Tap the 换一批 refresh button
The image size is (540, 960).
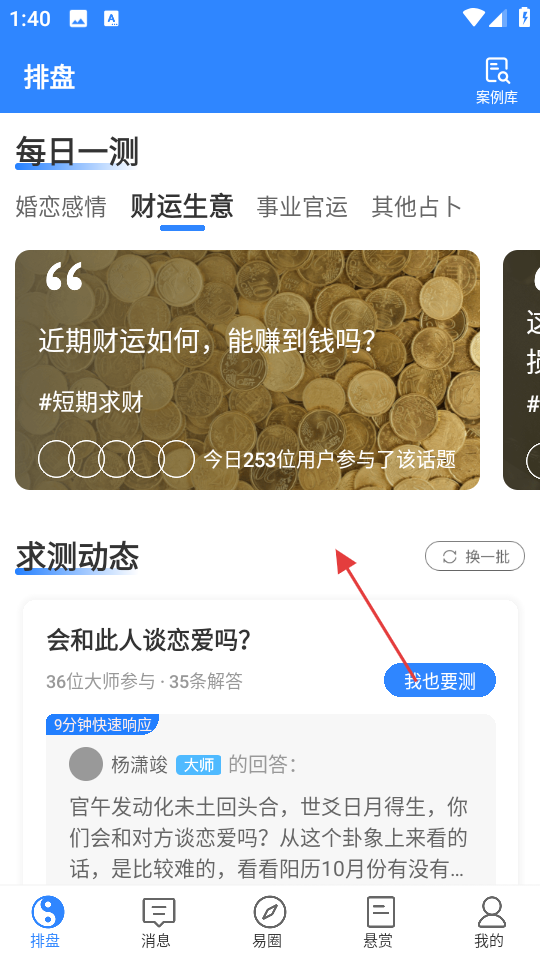(474, 556)
